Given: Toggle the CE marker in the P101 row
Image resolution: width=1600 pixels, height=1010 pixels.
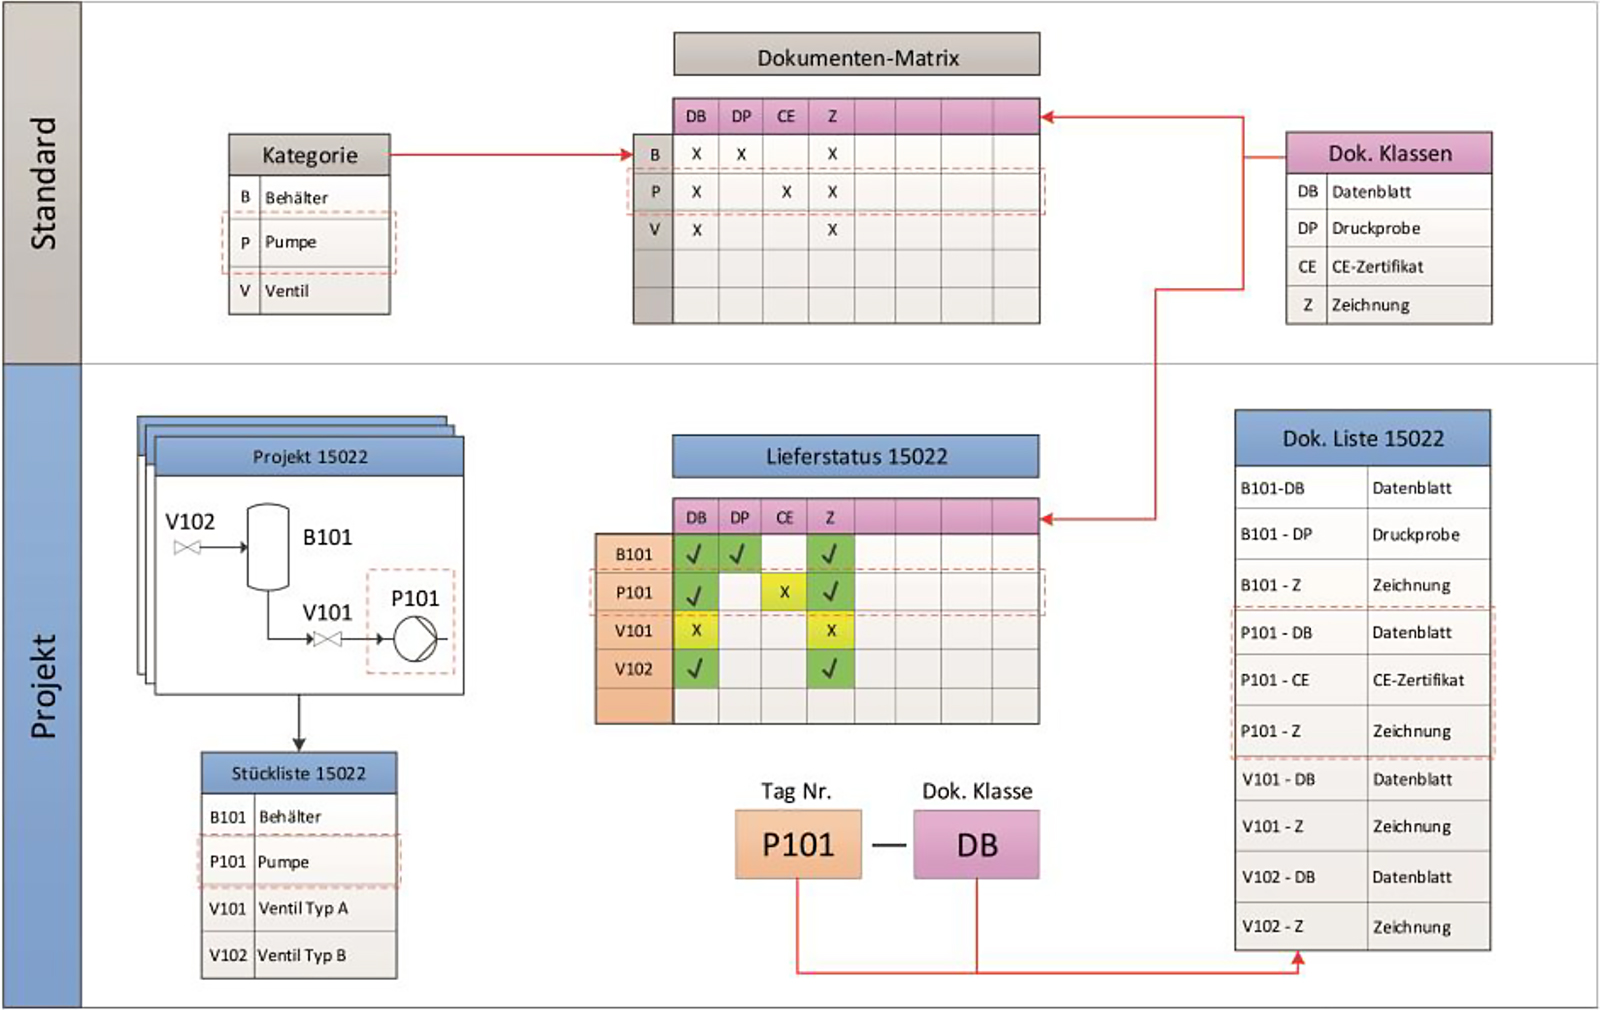Looking at the screenshot, I should coord(785,591).
